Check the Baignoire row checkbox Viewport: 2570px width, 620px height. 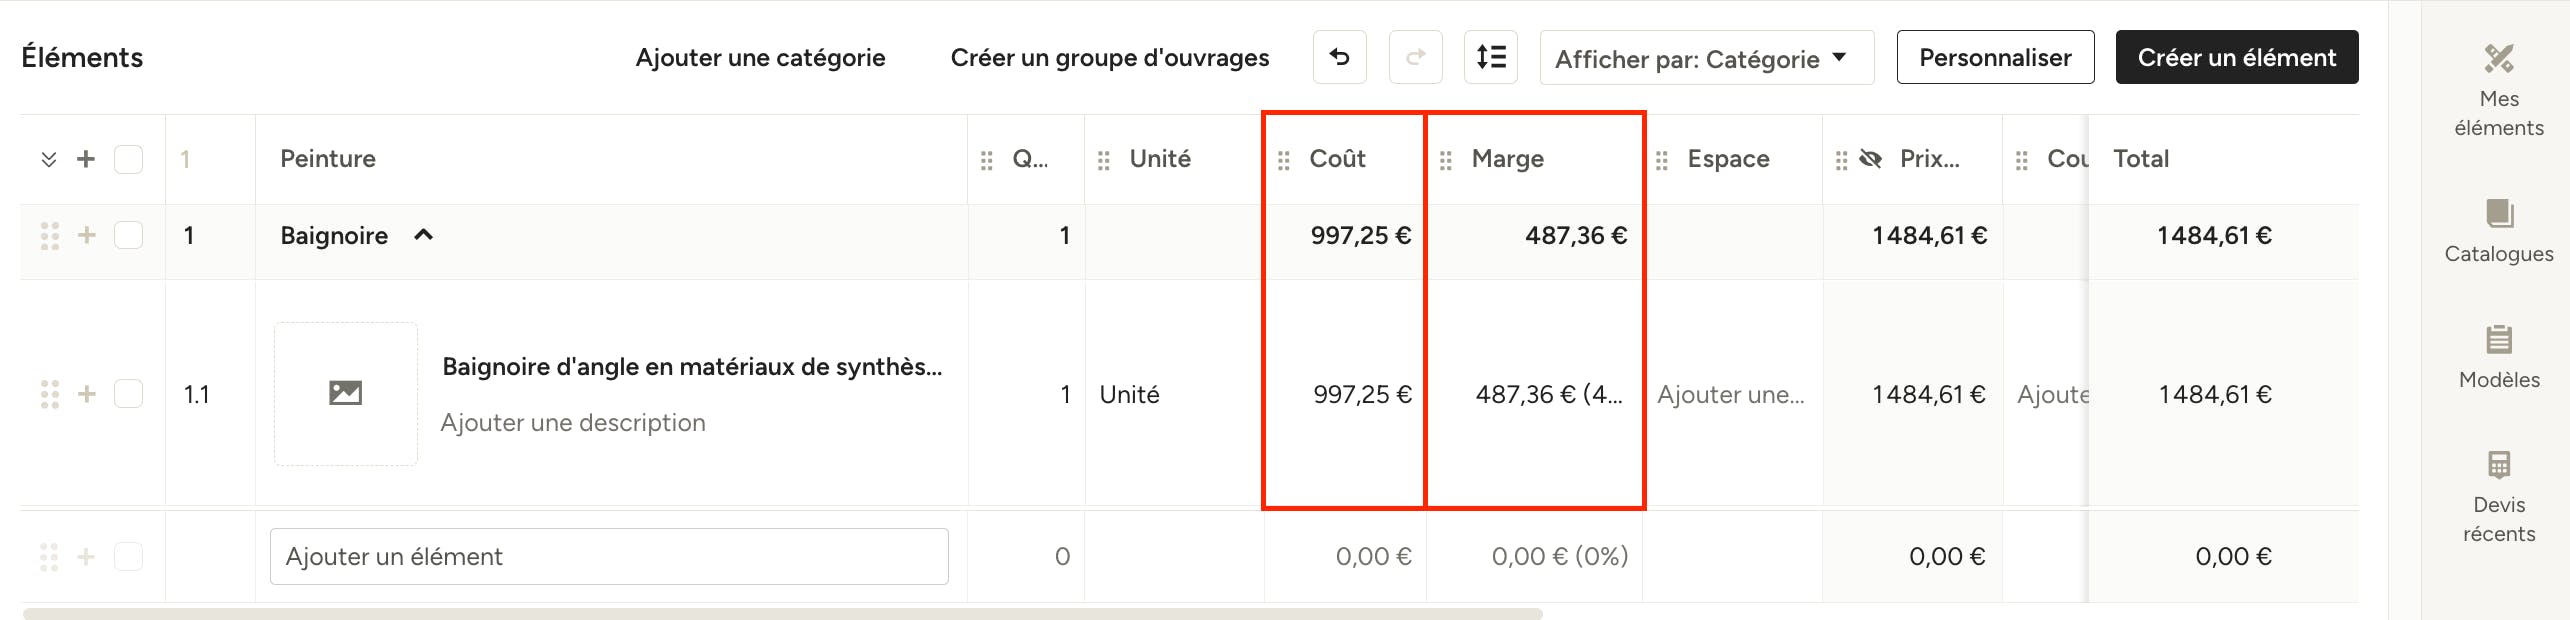point(128,235)
